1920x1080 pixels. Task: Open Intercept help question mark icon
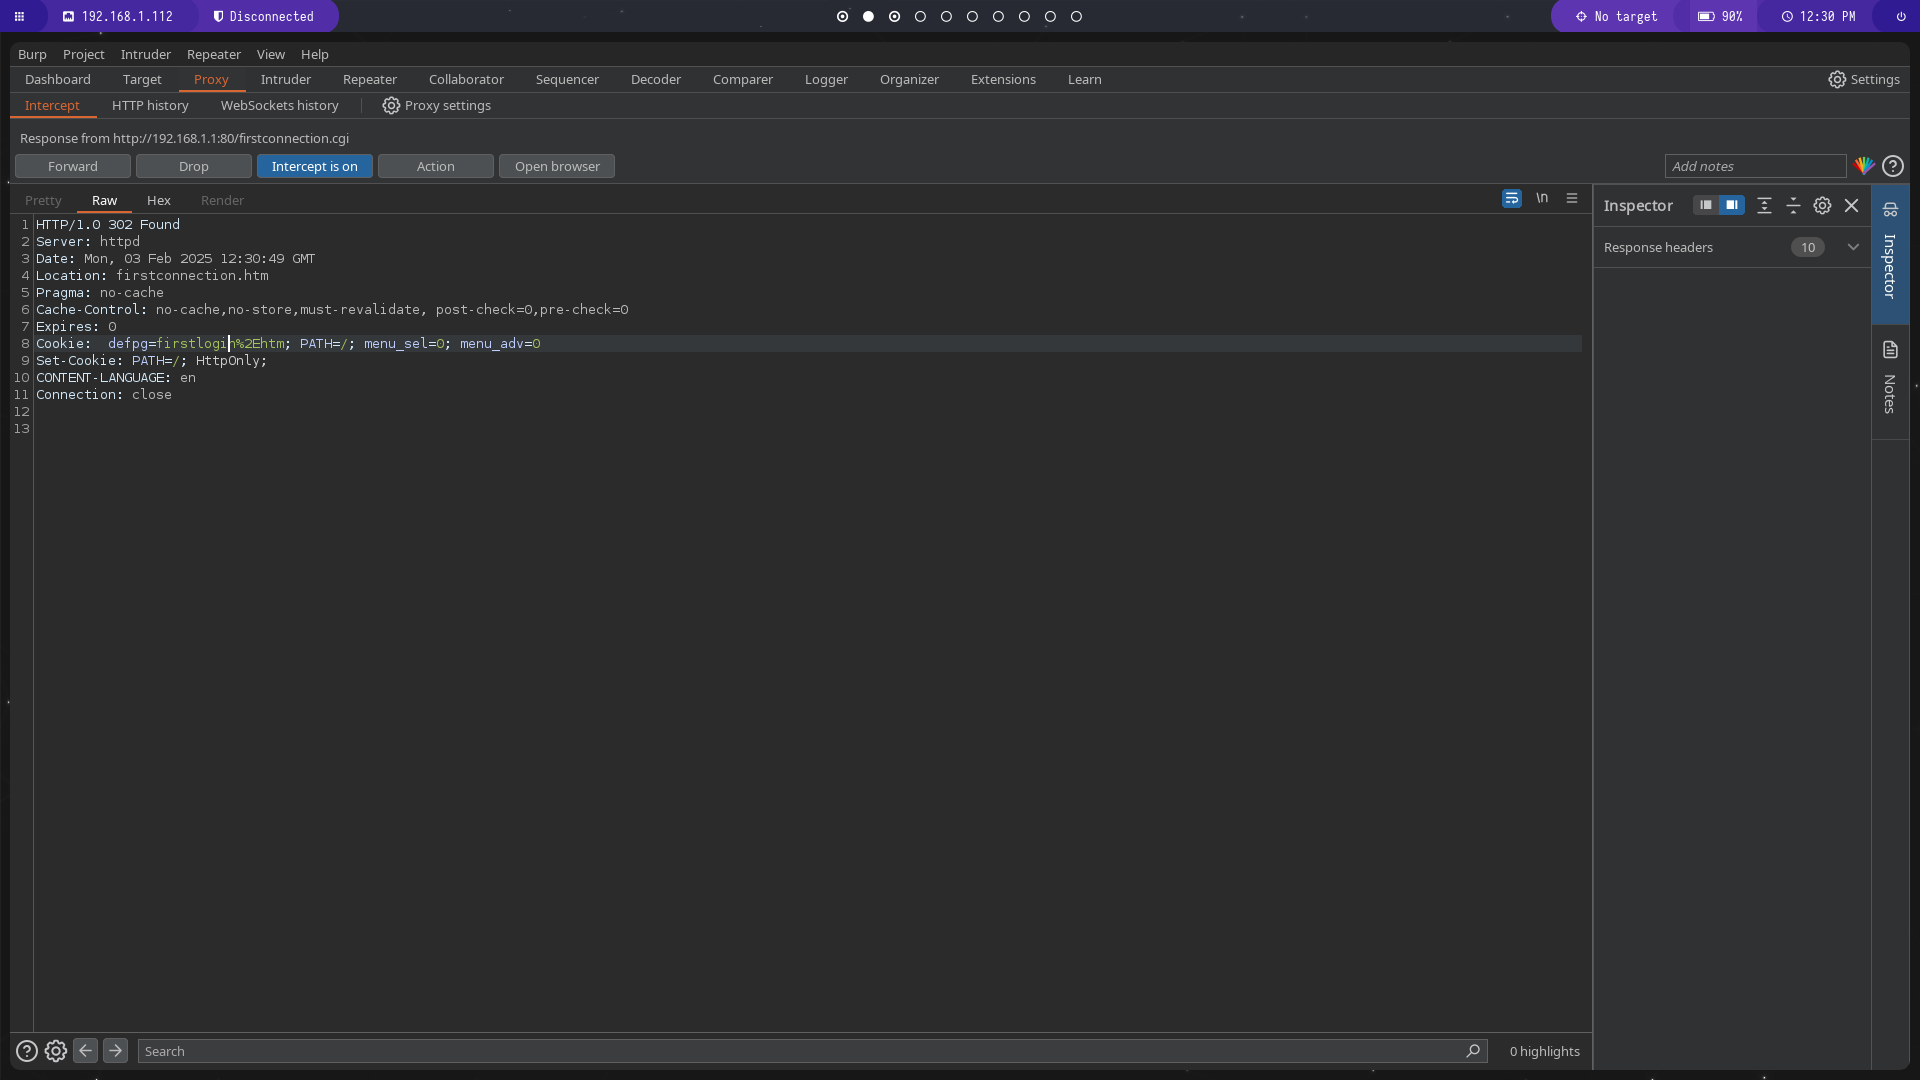(1893, 166)
